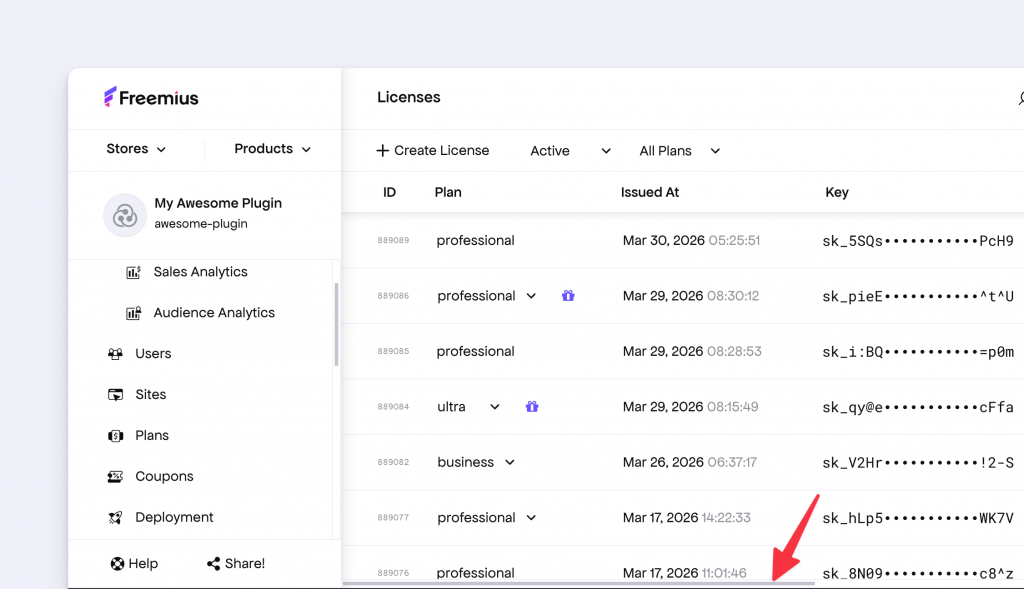Viewport: 1024px width, 589px height.
Task: Click the Create License button
Action: (x=433, y=150)
